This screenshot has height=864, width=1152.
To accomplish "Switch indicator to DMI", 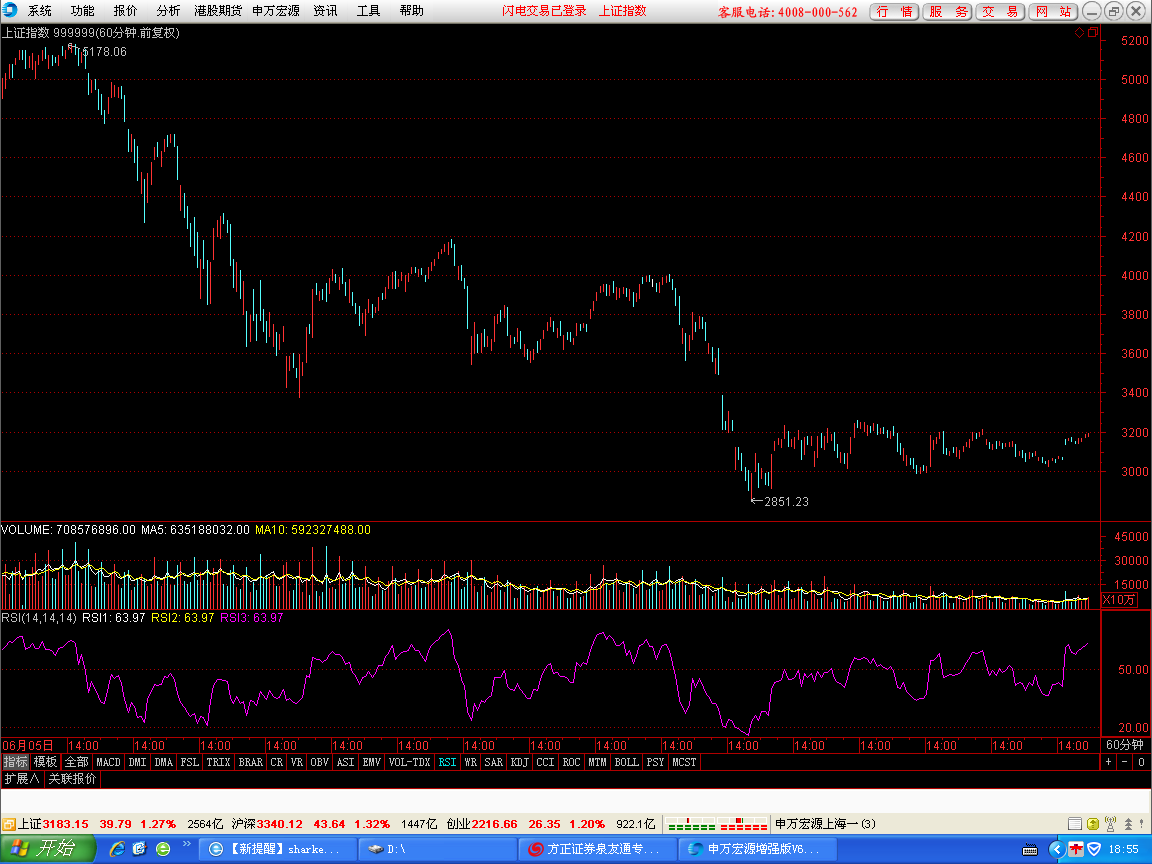I will [x=137, y=762].
